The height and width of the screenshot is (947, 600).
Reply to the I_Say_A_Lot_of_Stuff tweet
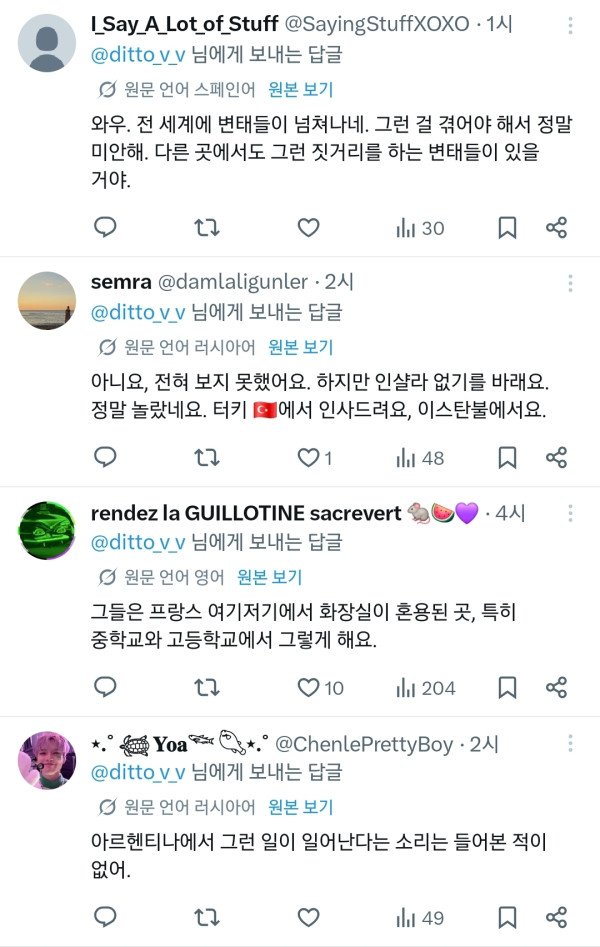coord(106,228)
